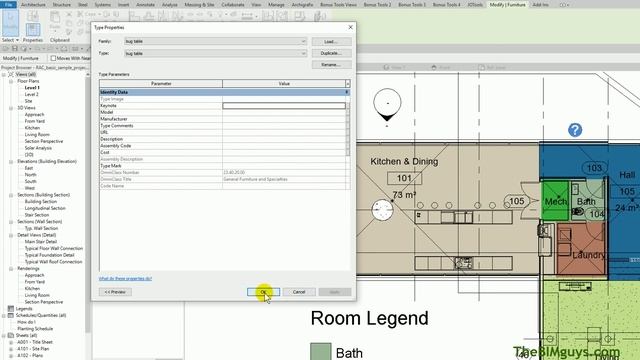Click the Cut icon in the Clipboard panel
This screenshot has width=640, height=360.
point(69,14)
